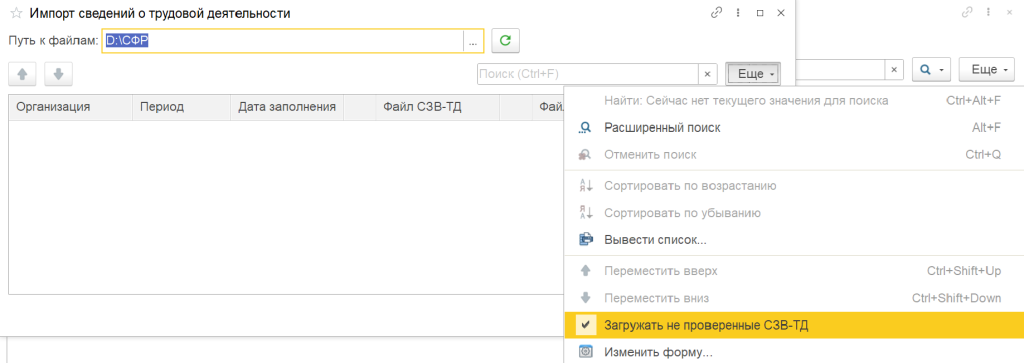Choose Сортировать по убыванию
This screenshot has height=363, width=1024.
click(x=794, y=213)
